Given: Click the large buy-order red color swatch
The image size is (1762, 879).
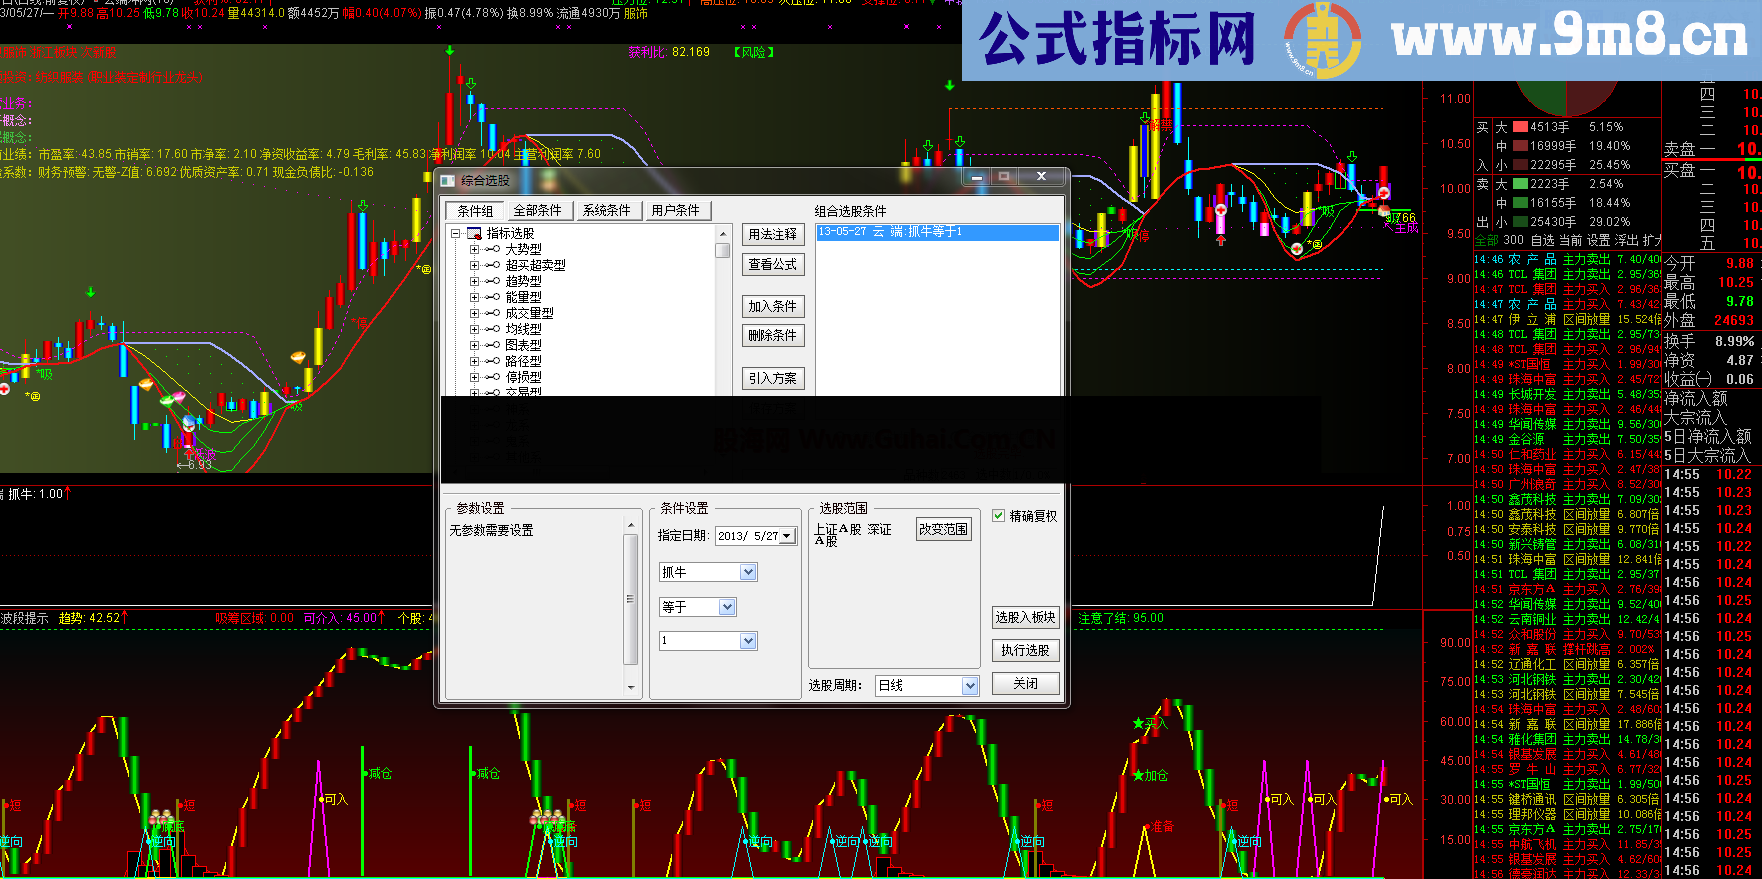Looking at the screenshot, I should click(x=1520, y=127).
